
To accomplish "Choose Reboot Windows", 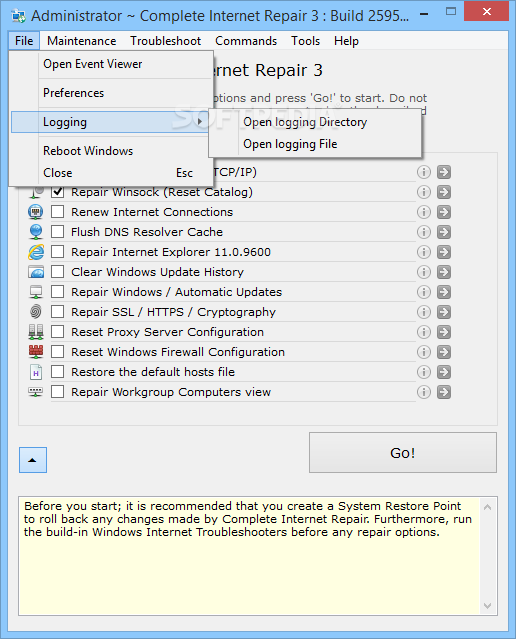I will 110,151.
